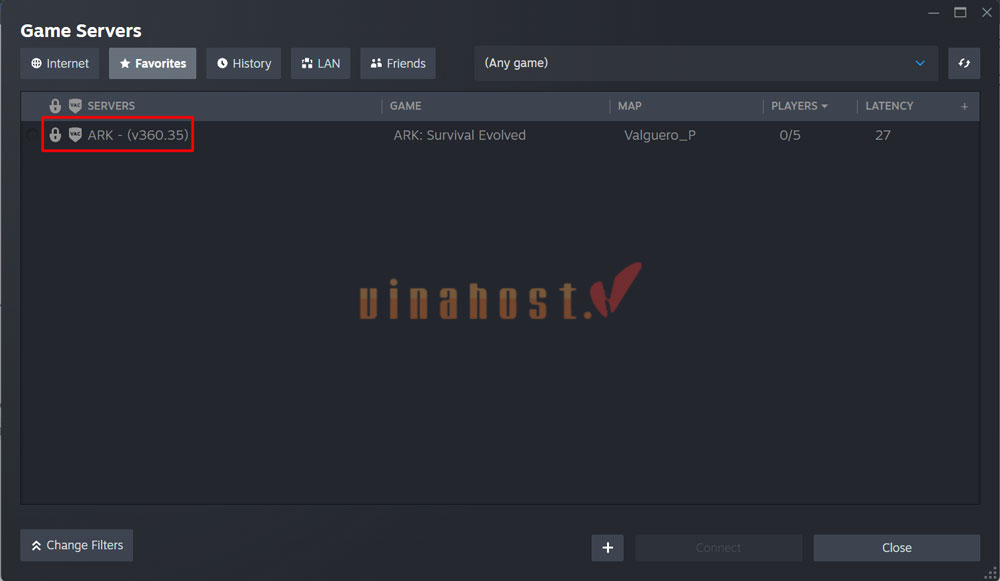Click lock icon on ARK server row
The width and height of the screenshot is (1000, 581).
[55, 135]
